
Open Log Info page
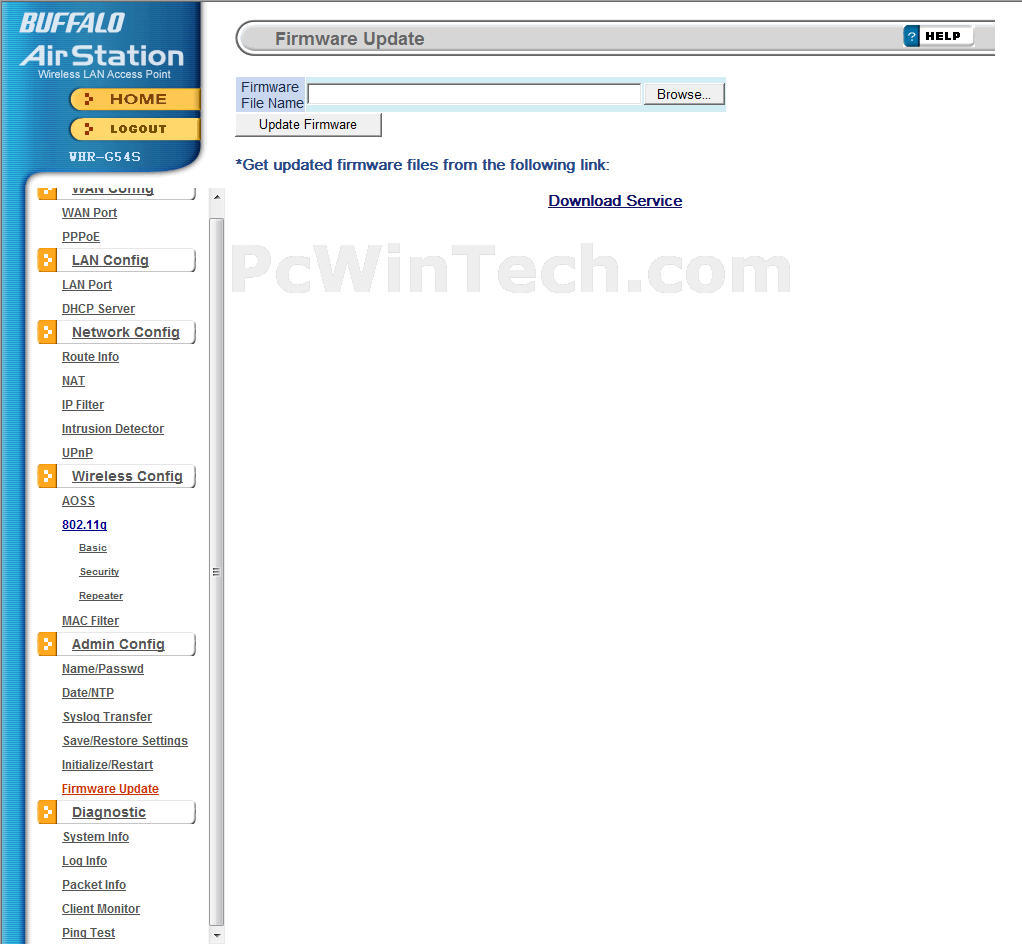[84, 861]
